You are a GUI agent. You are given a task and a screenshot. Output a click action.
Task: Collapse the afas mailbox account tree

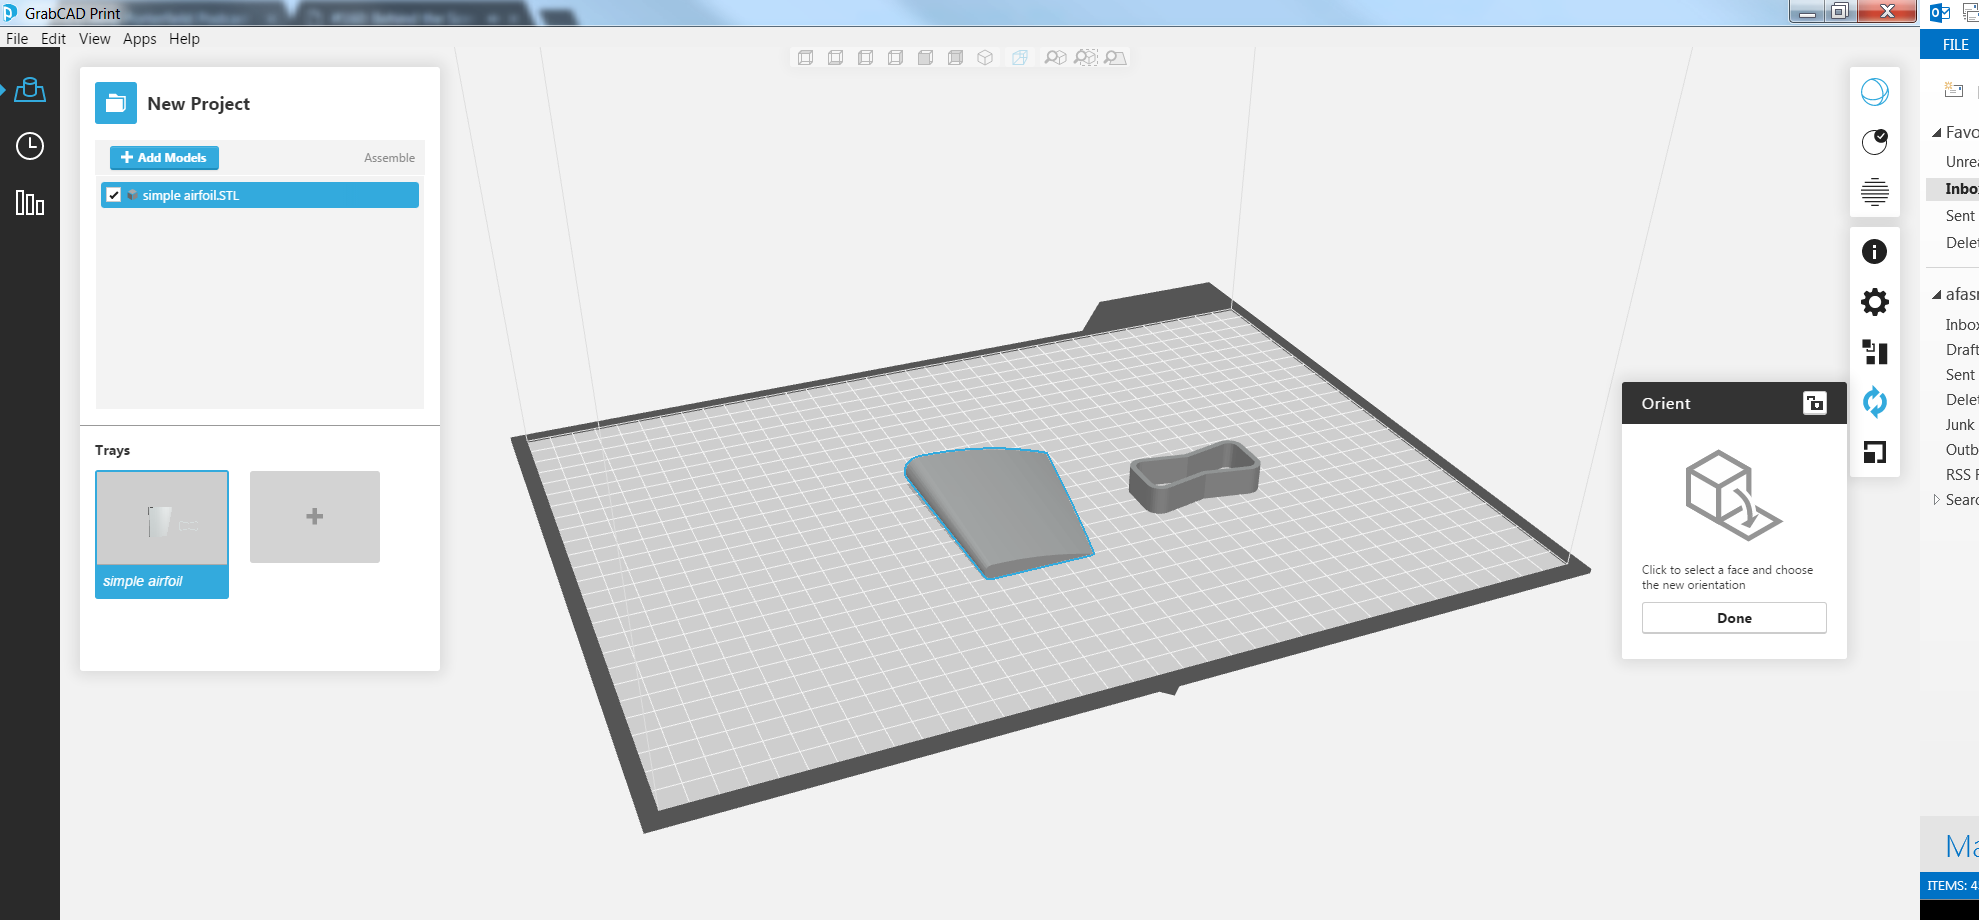click(1937, 294)
